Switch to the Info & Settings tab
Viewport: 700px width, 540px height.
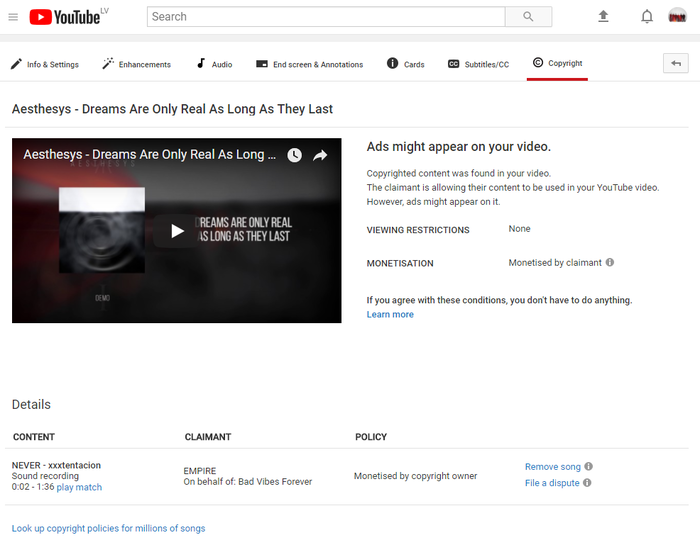(44, 64)
